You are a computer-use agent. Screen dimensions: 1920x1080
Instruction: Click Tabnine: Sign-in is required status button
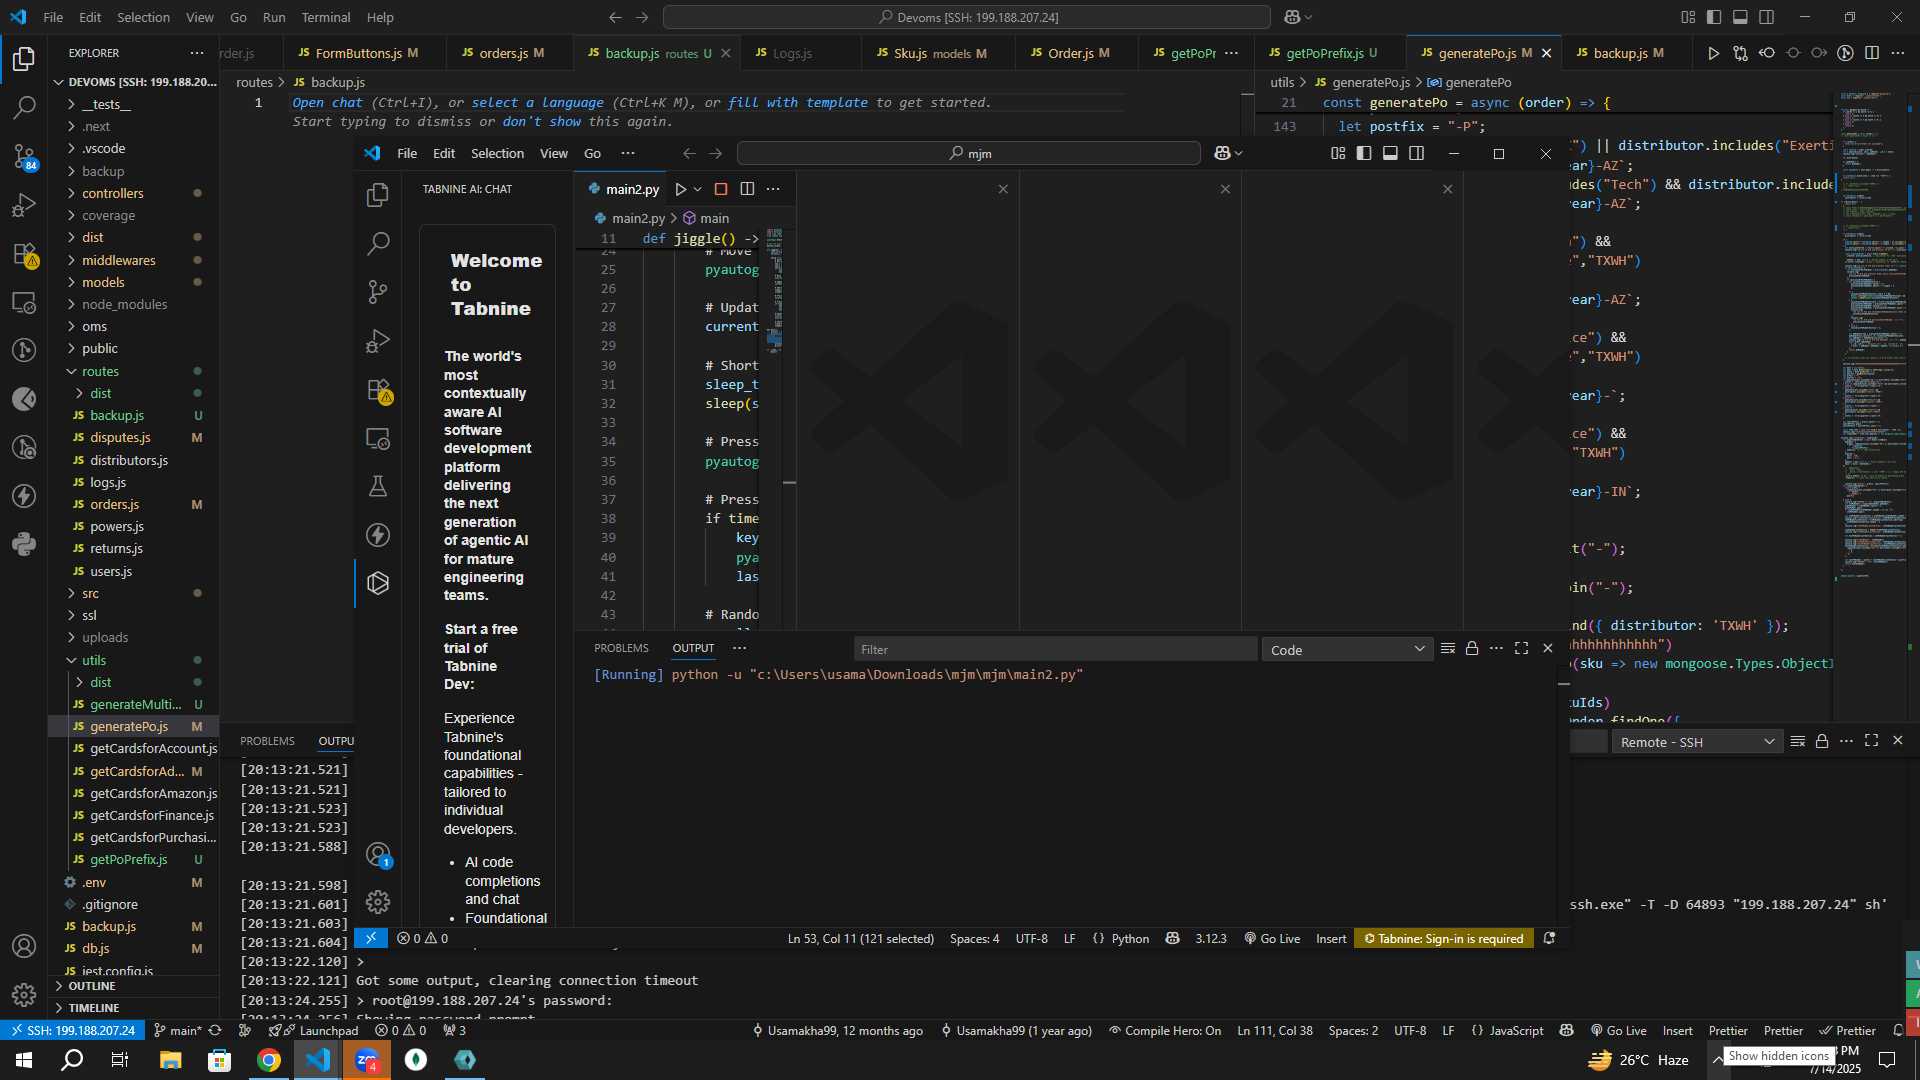click(1444, 938)
